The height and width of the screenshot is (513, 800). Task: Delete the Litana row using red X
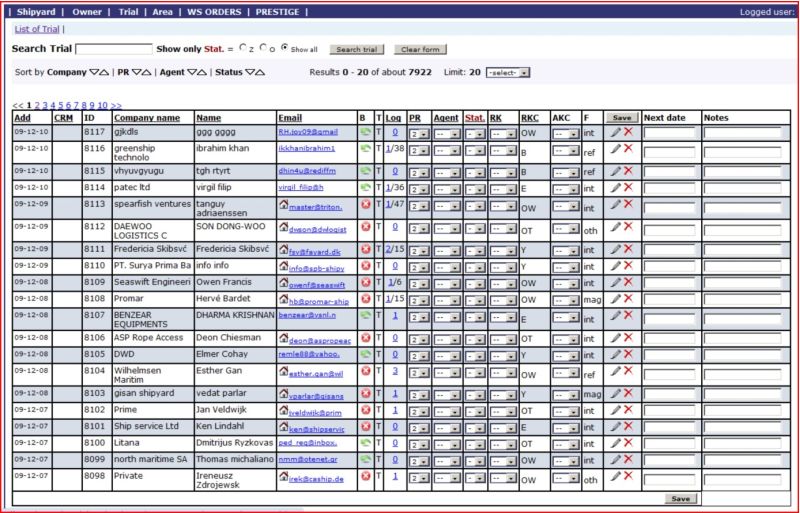[x=628, y=443]
